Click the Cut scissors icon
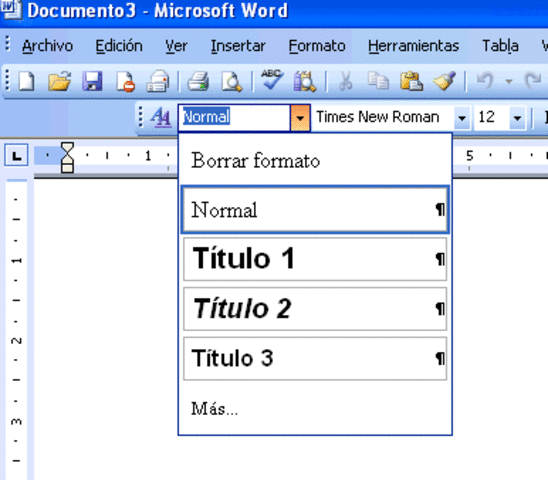 (x=345, y=81)
